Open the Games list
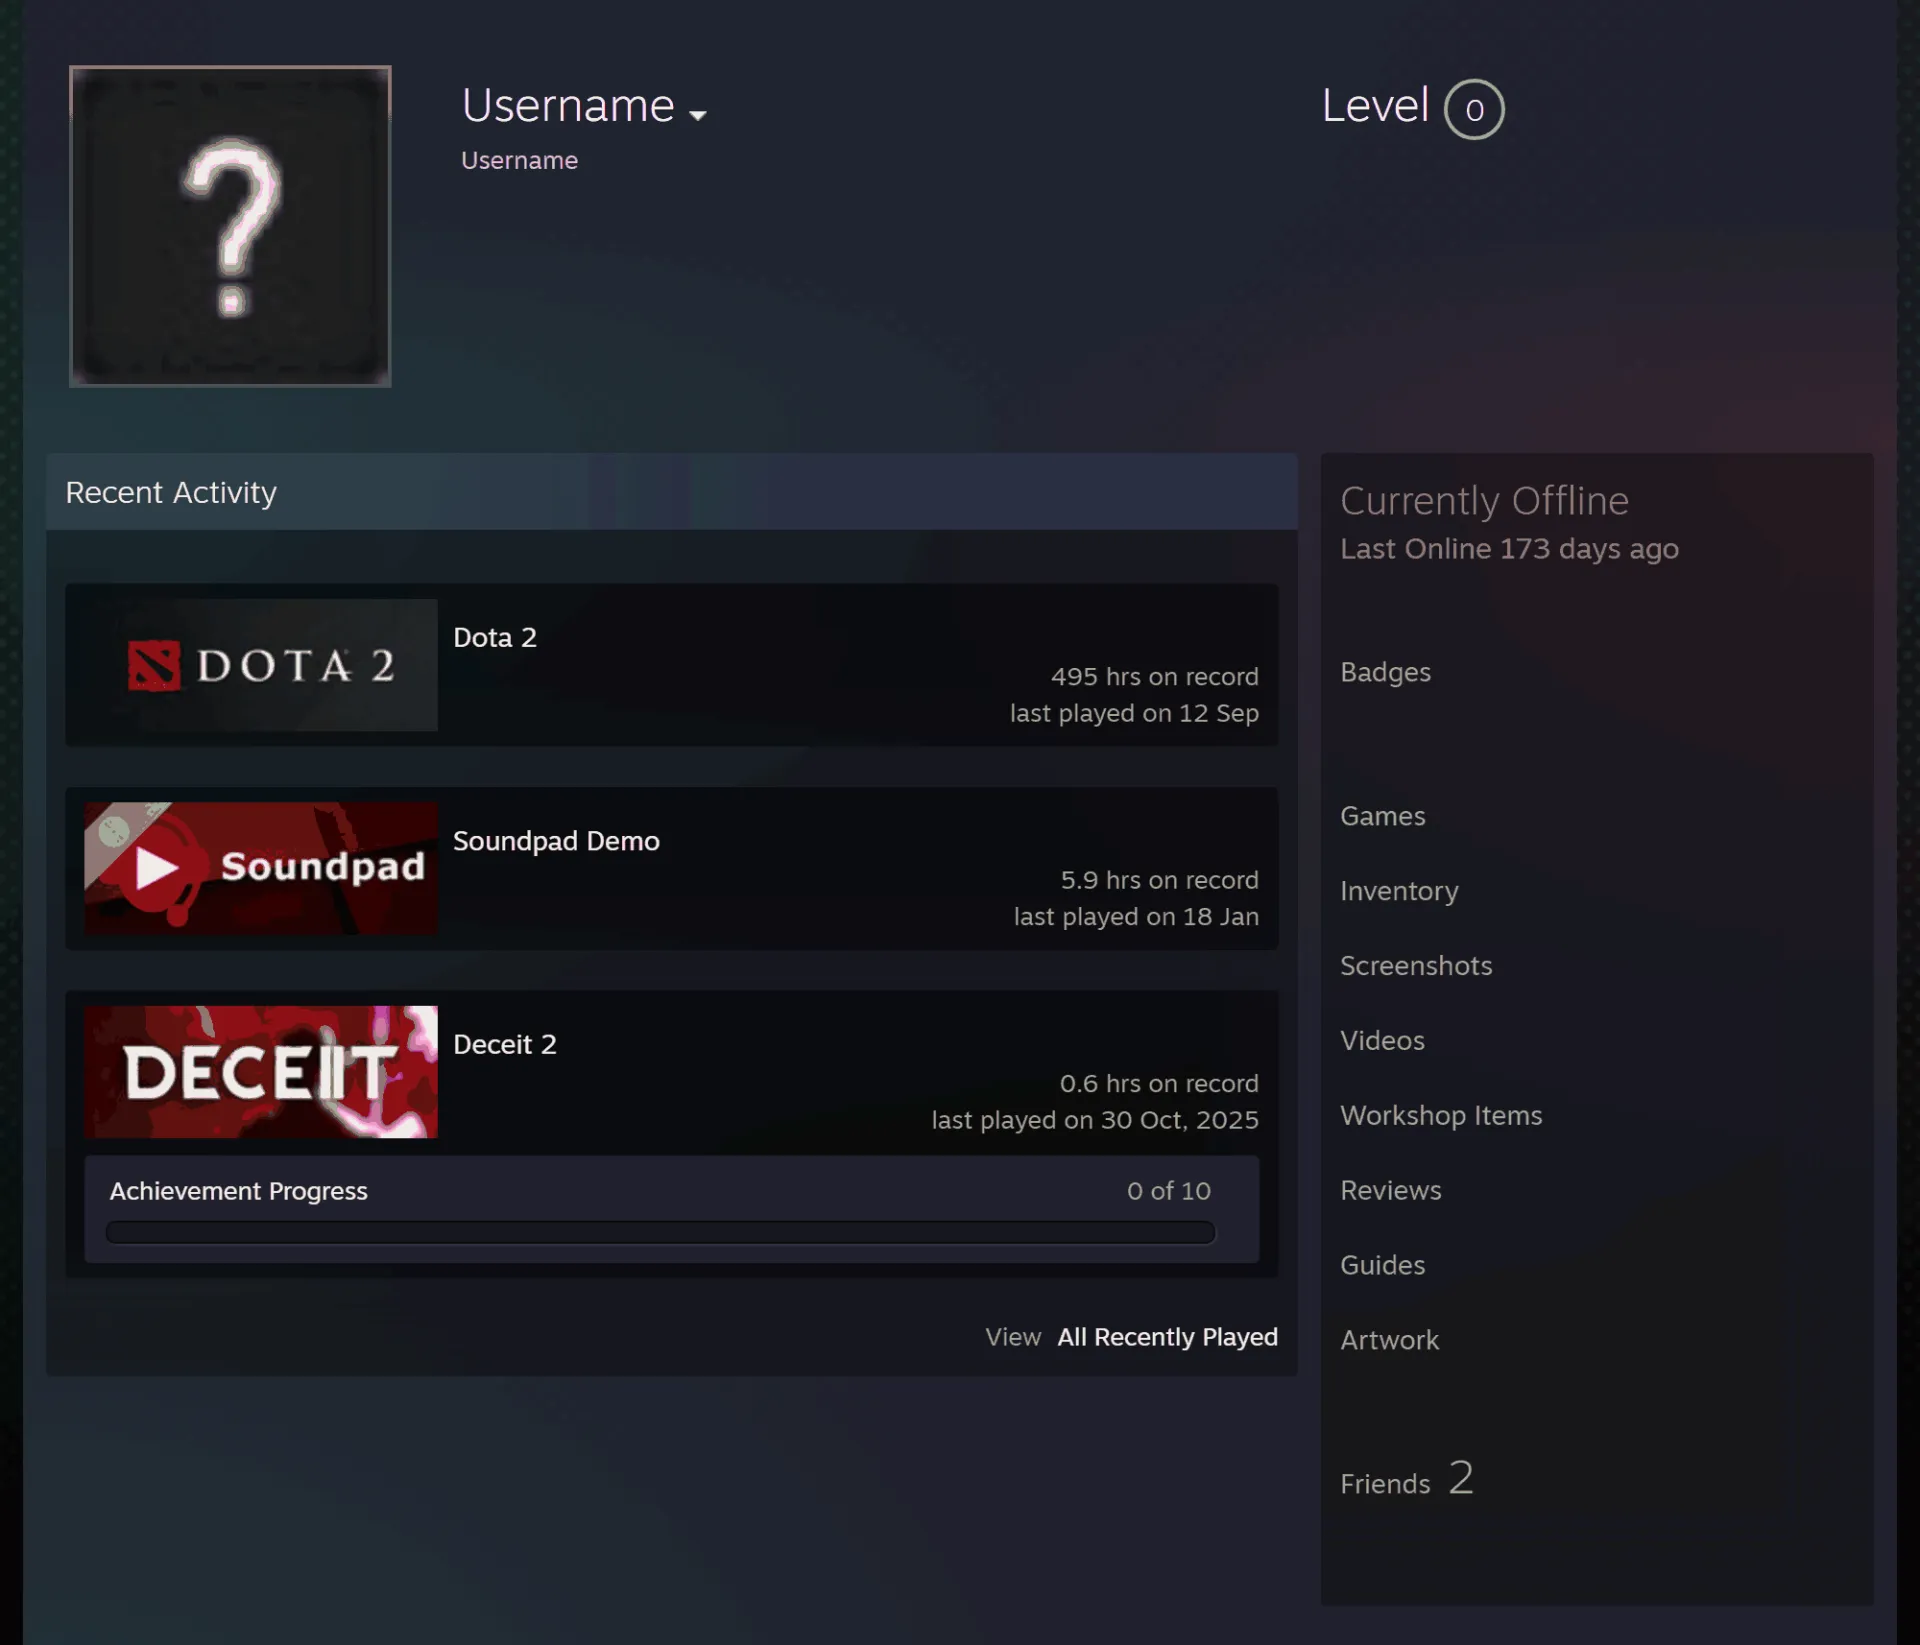The image size is (1920, 1645). pyautogui.click(x=1383, y=816)
